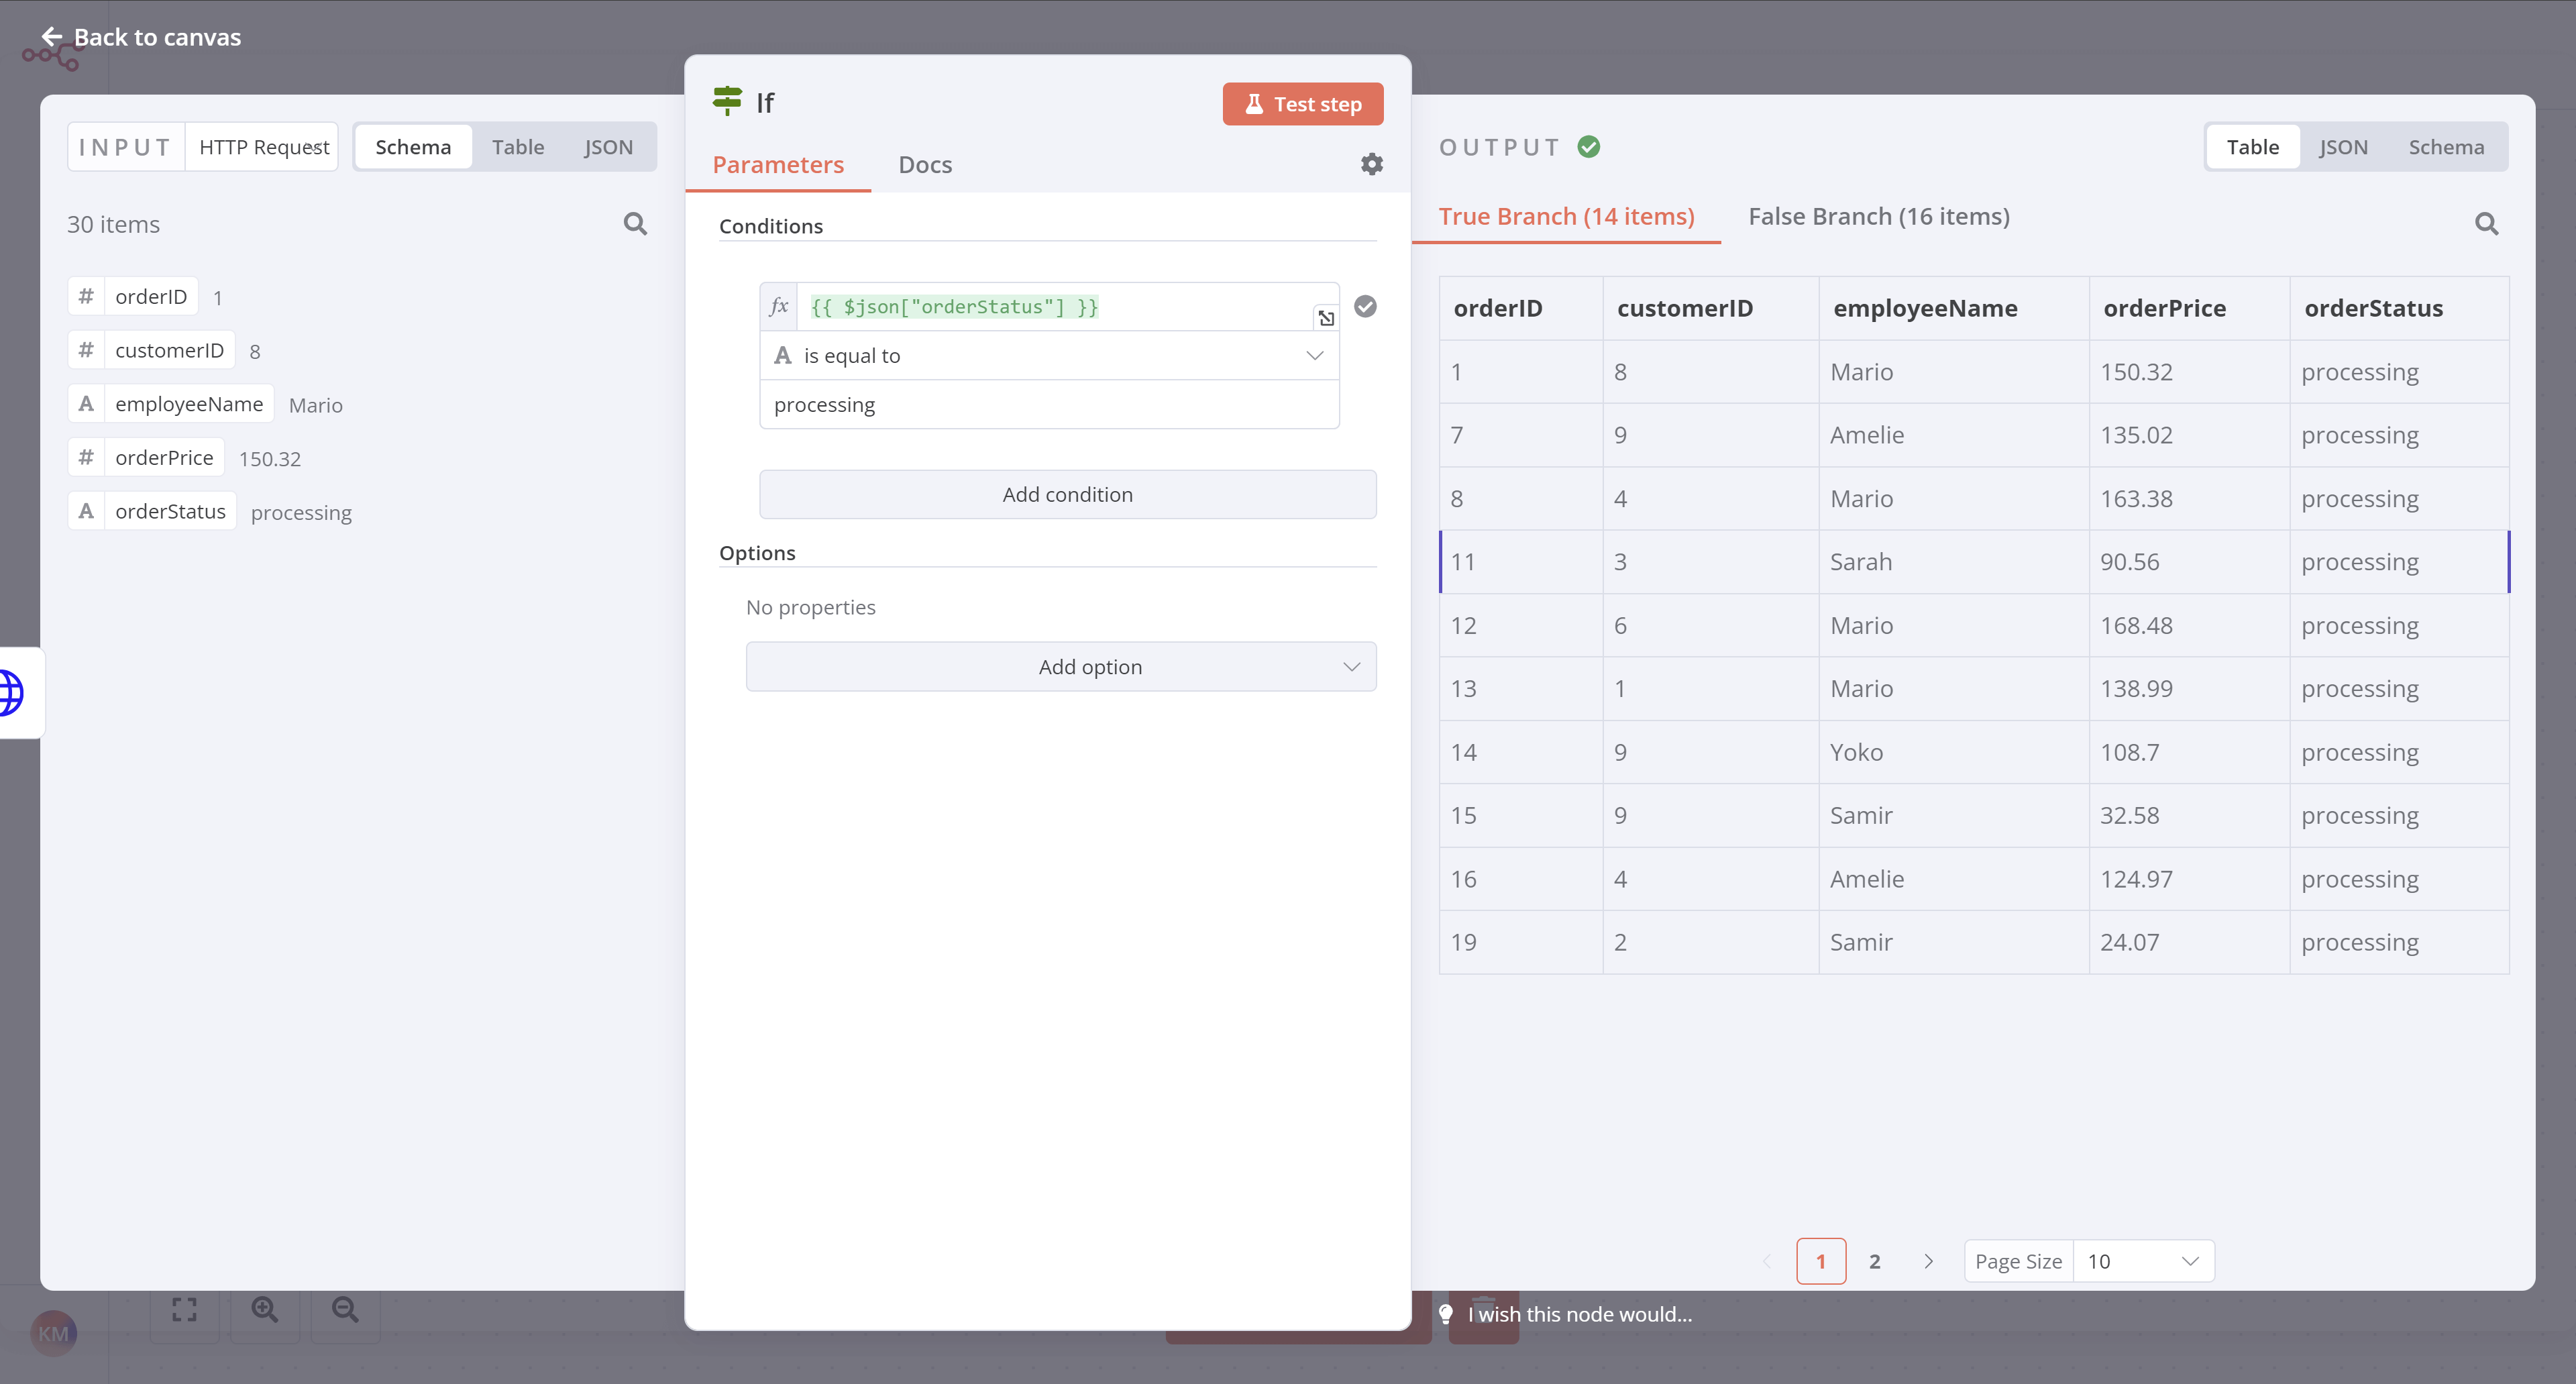Click the input panel search icon

pos(635,224)
